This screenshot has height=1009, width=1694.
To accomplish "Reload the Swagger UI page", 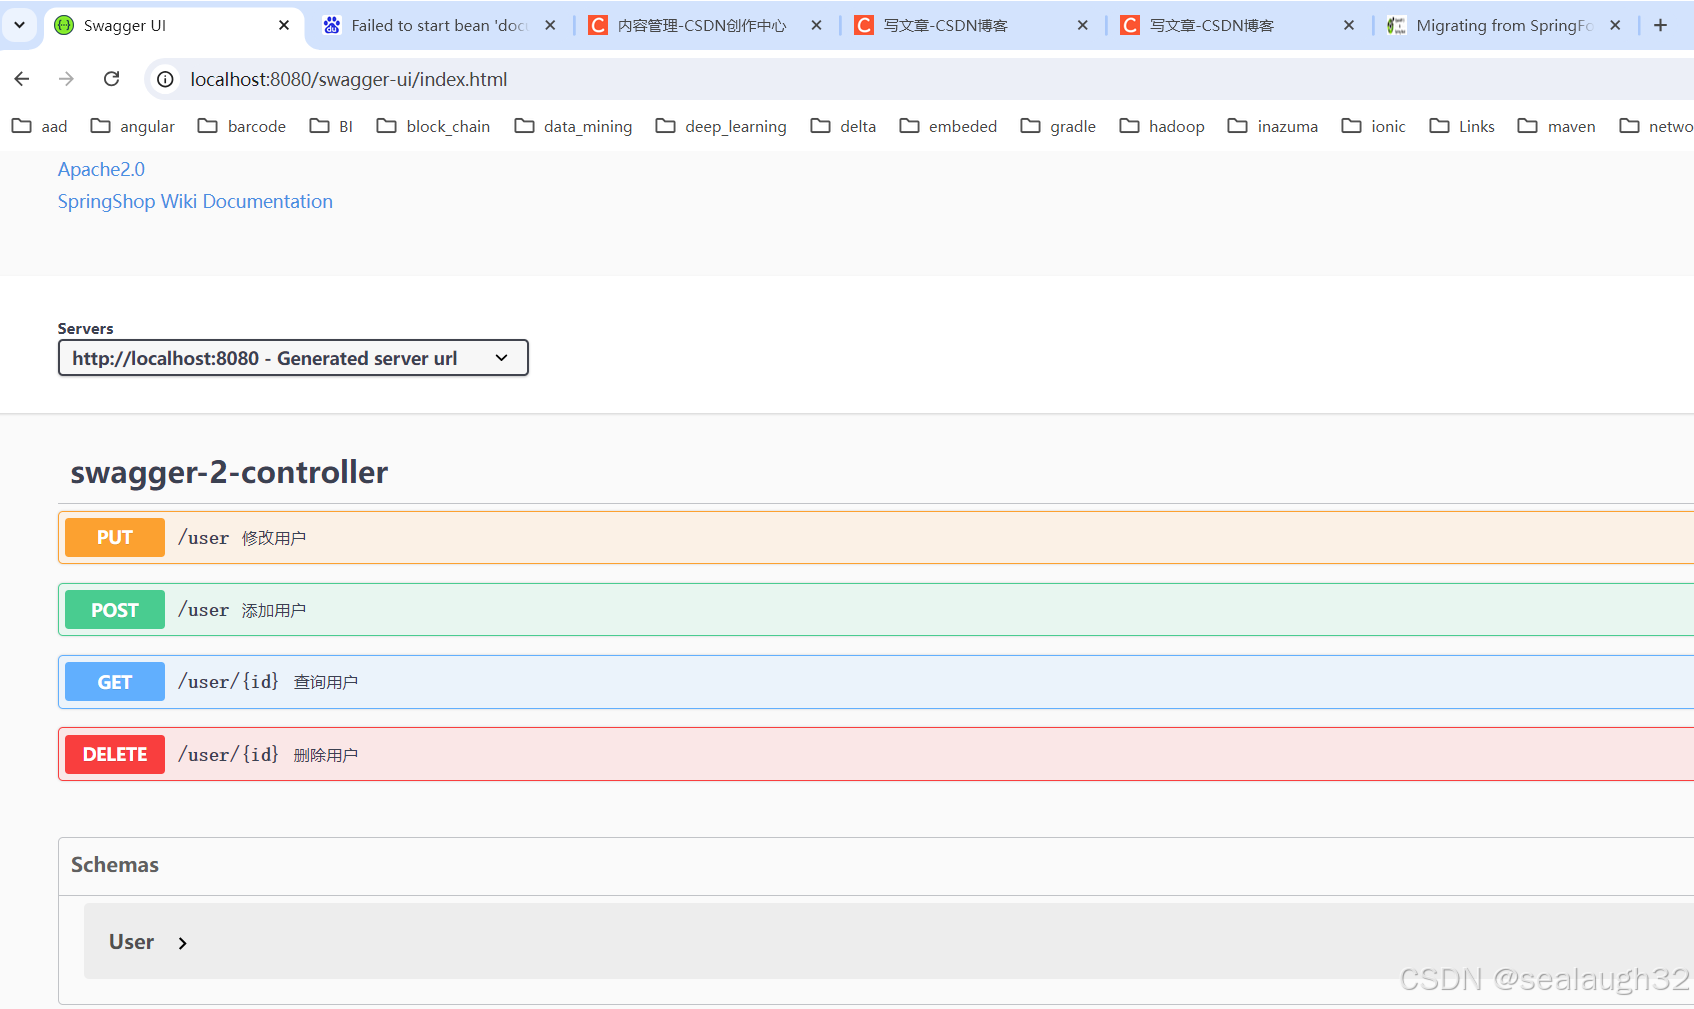I will tap(112, 78).
